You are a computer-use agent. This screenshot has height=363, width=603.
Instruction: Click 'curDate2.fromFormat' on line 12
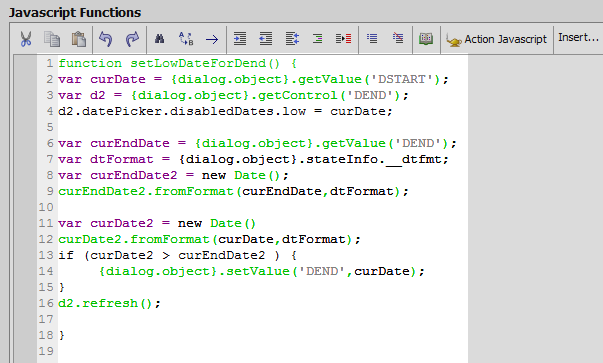(x=133, y=240)
